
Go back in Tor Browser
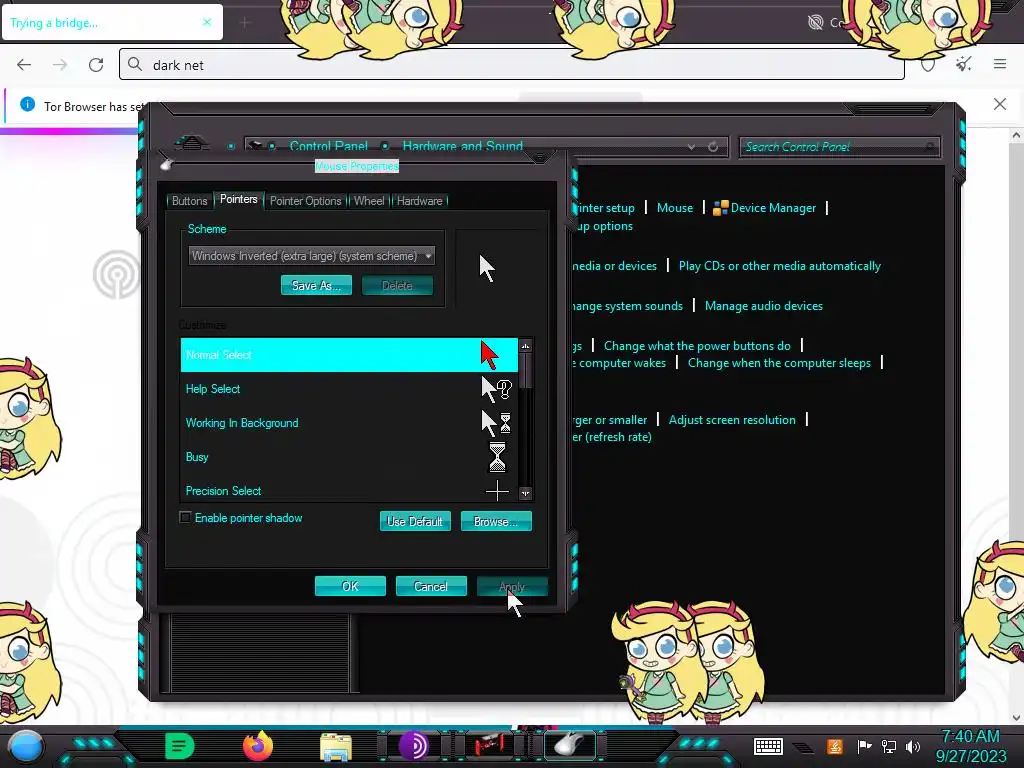24,65
